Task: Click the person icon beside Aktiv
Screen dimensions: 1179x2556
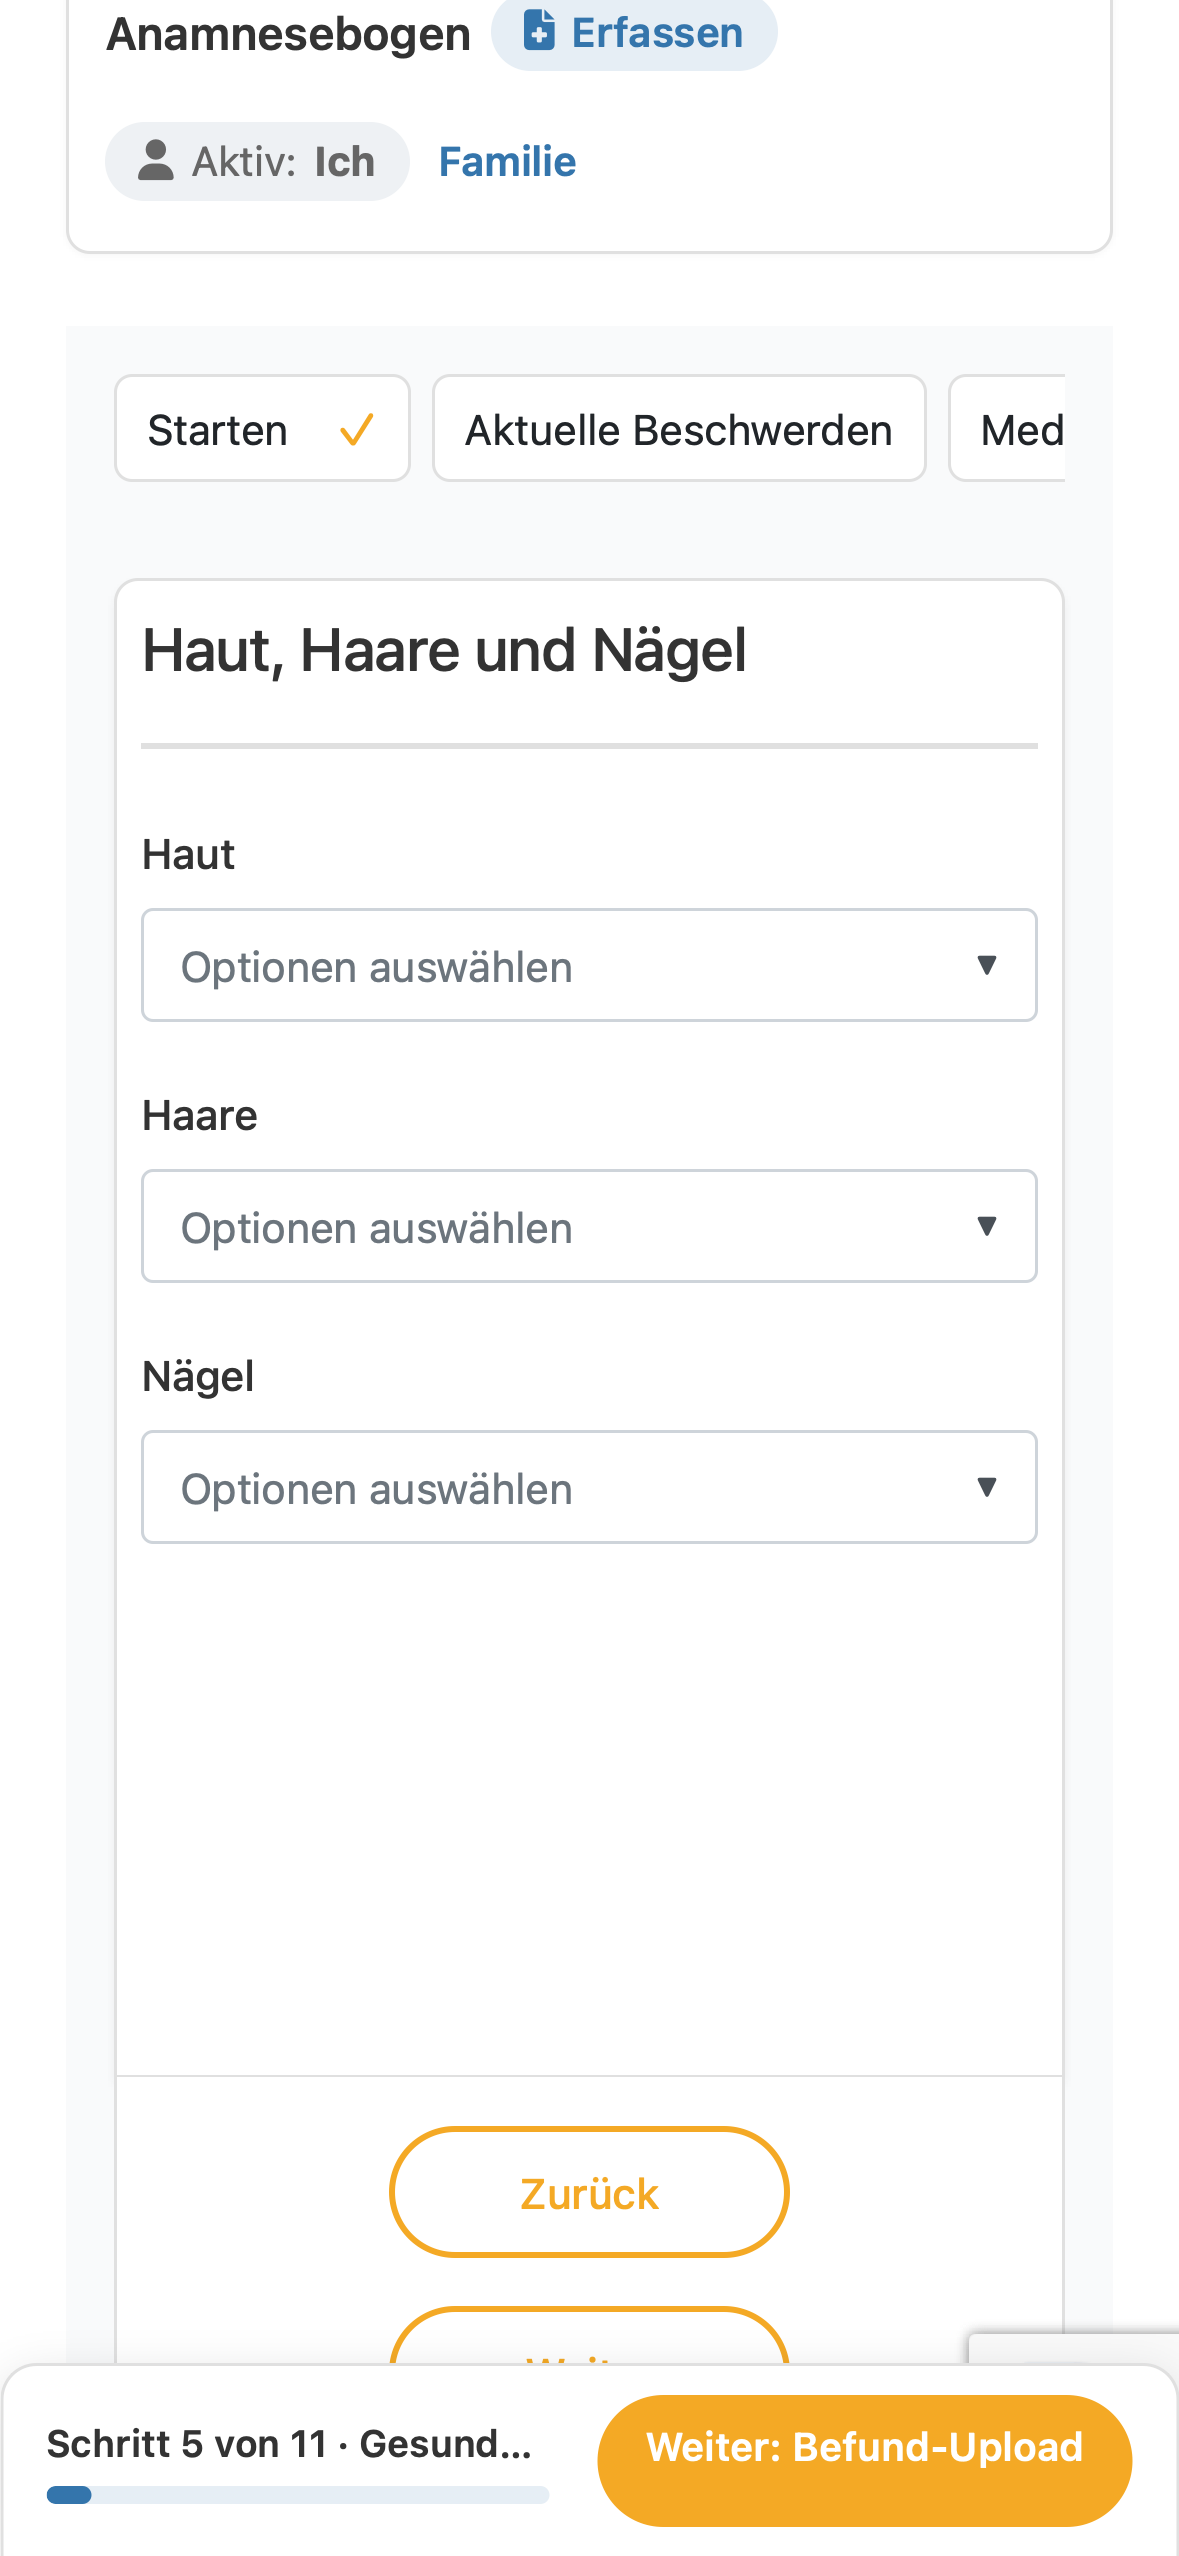Action: [155, 160]
